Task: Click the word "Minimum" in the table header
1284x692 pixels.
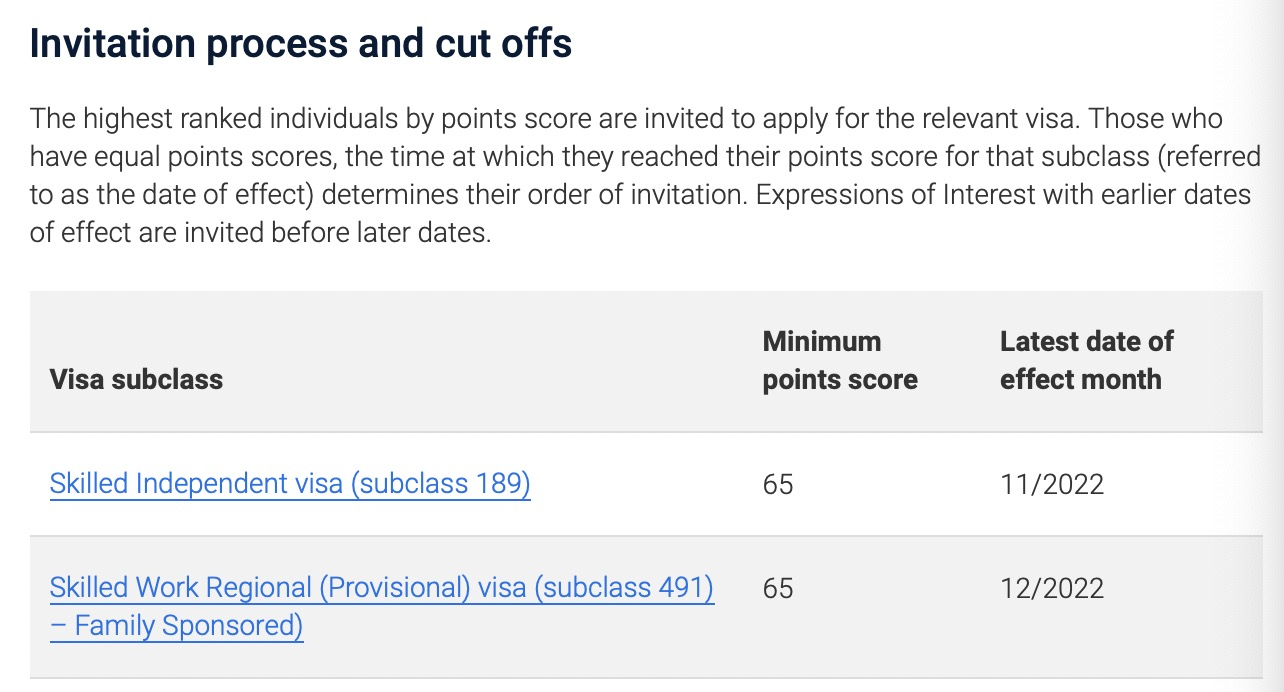Action: [x=822, y=342]
